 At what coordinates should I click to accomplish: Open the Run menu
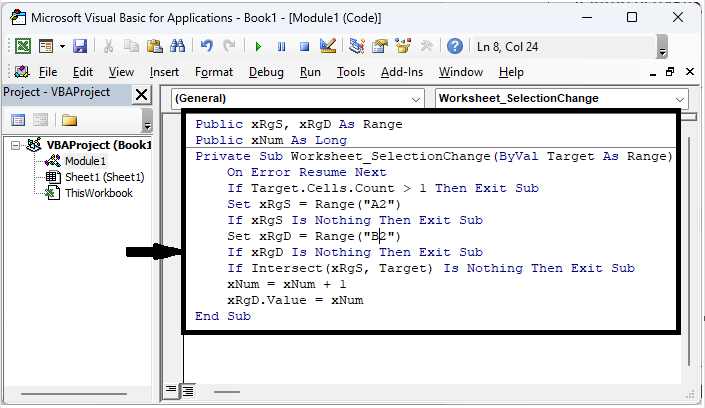tap(310, 72)
